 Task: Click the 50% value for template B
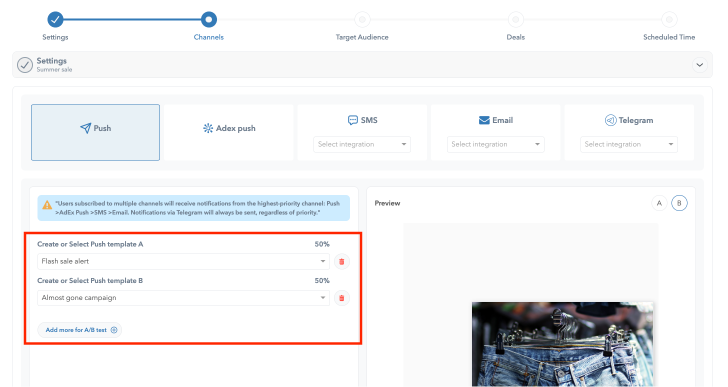pos(322,281)
